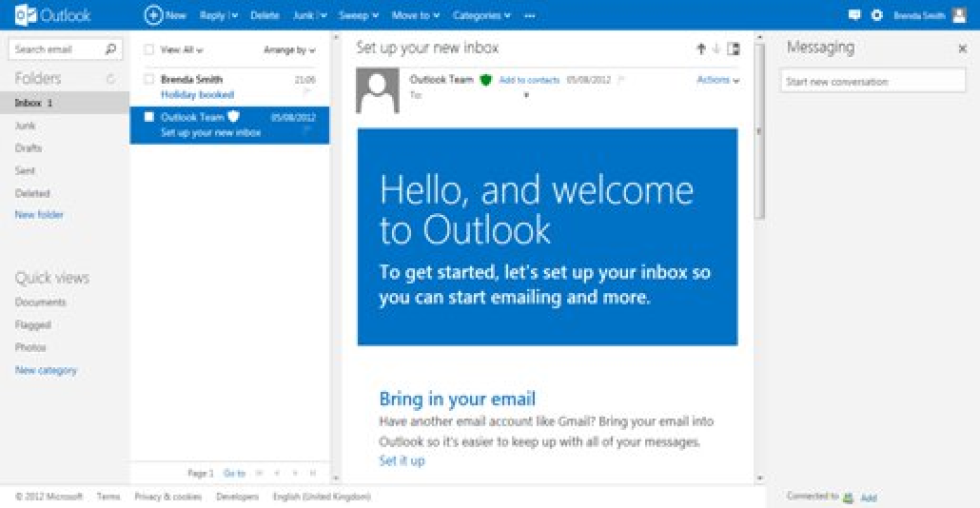The image size is (980, 508).
Task: Click the Go to page link
Action: tap(234, 473)
